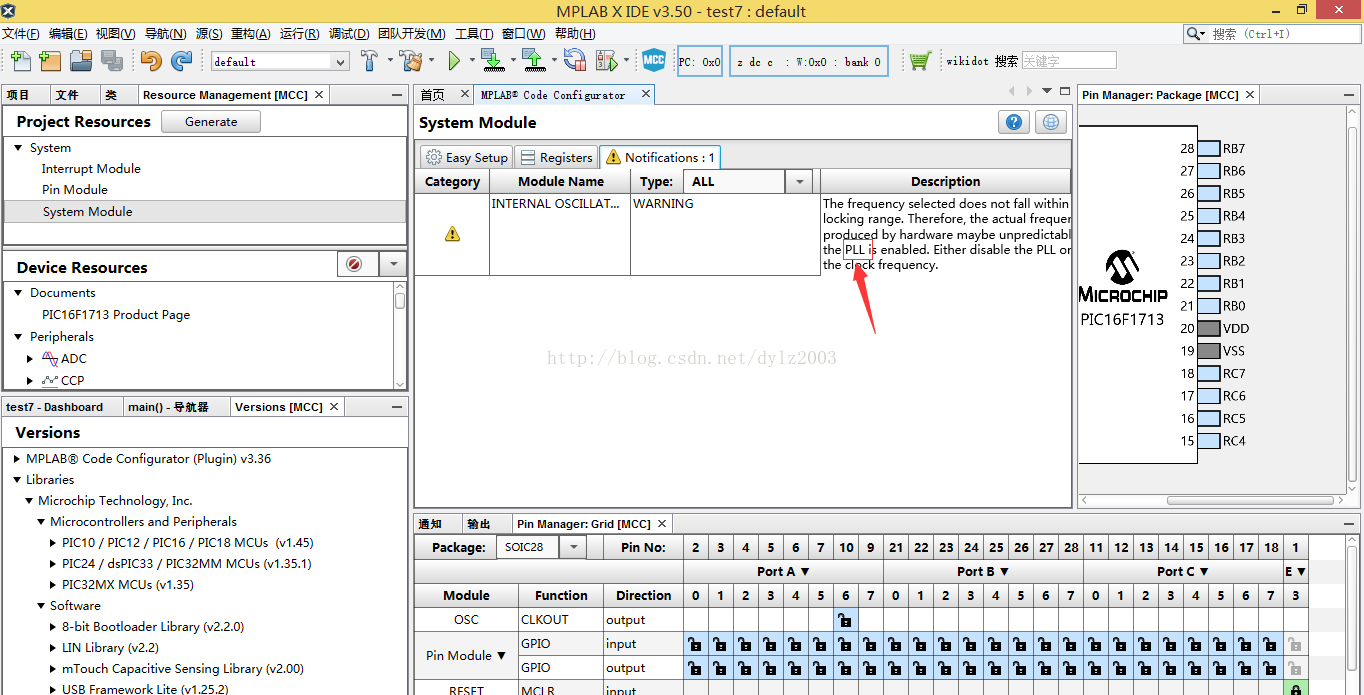Click the Clean and Build broom icon
Image resolution: width=1364 pixels, height=695 pixels.
pyautogui.click(x=411, y=61)
